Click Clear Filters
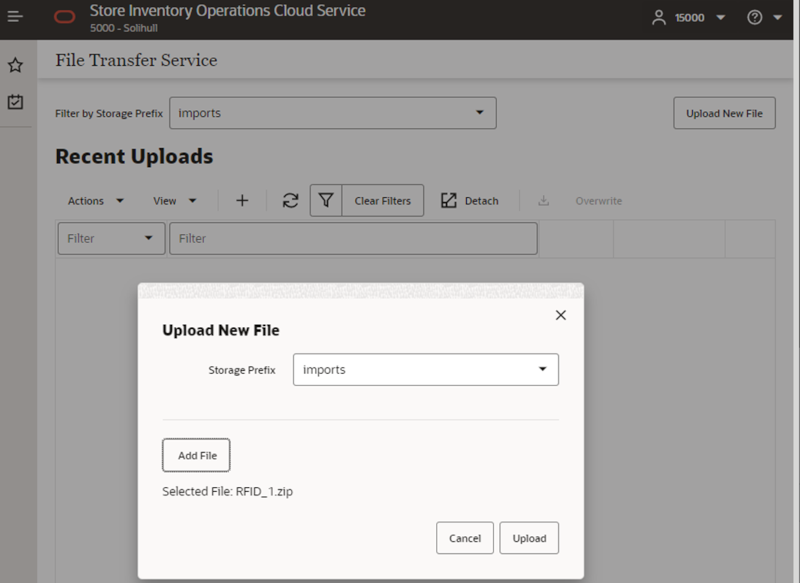800x583 pixels. pyautogui.click(x=383, y=201)
